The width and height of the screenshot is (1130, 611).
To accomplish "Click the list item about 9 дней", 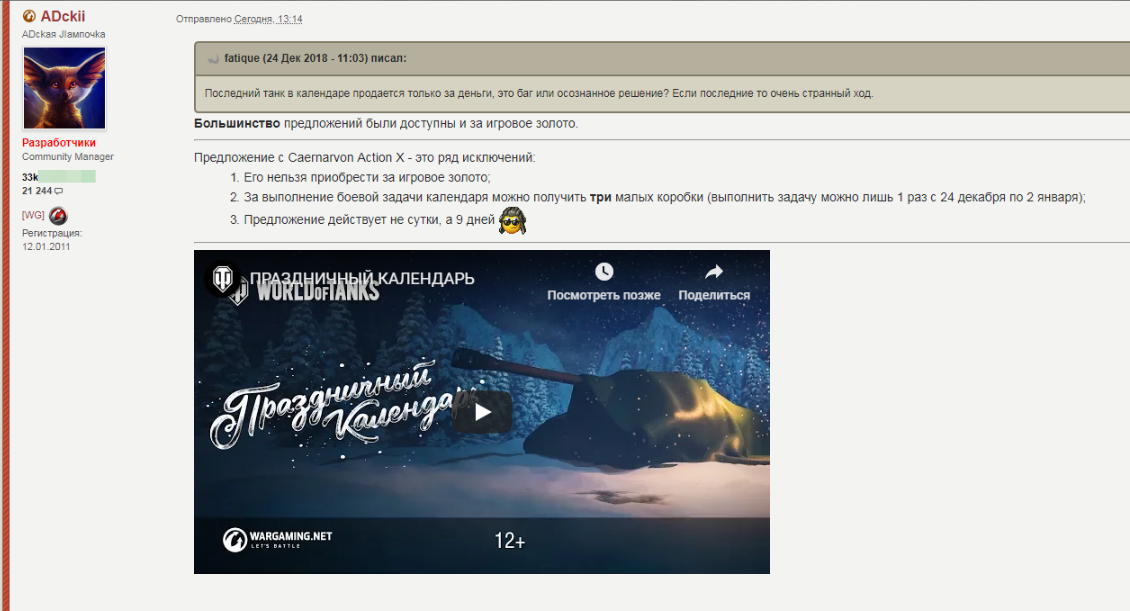I will [369, 220].
